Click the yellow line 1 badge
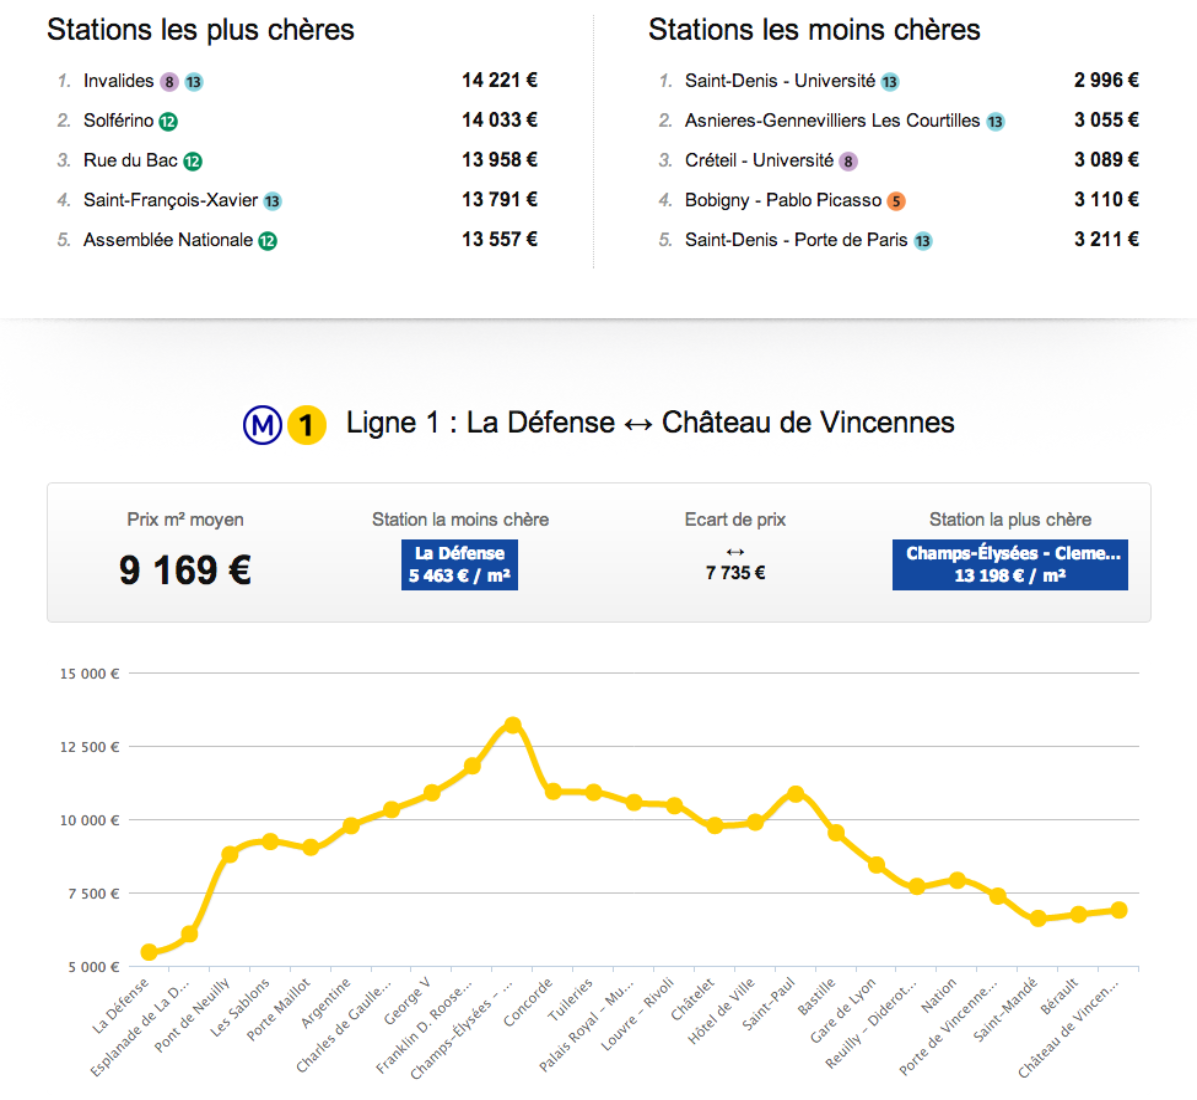1197x1100 pixels. coord(307,425)
